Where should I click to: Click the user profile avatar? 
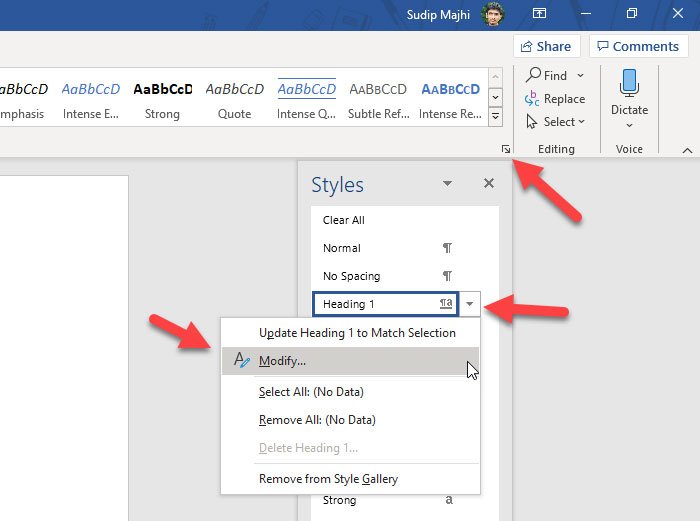492,15
